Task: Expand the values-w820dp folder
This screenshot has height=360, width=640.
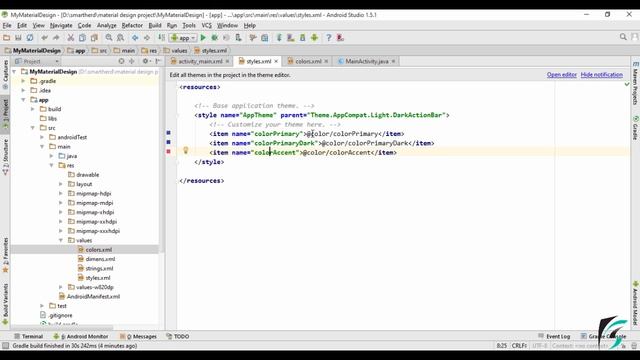Action: pos(61,287)
